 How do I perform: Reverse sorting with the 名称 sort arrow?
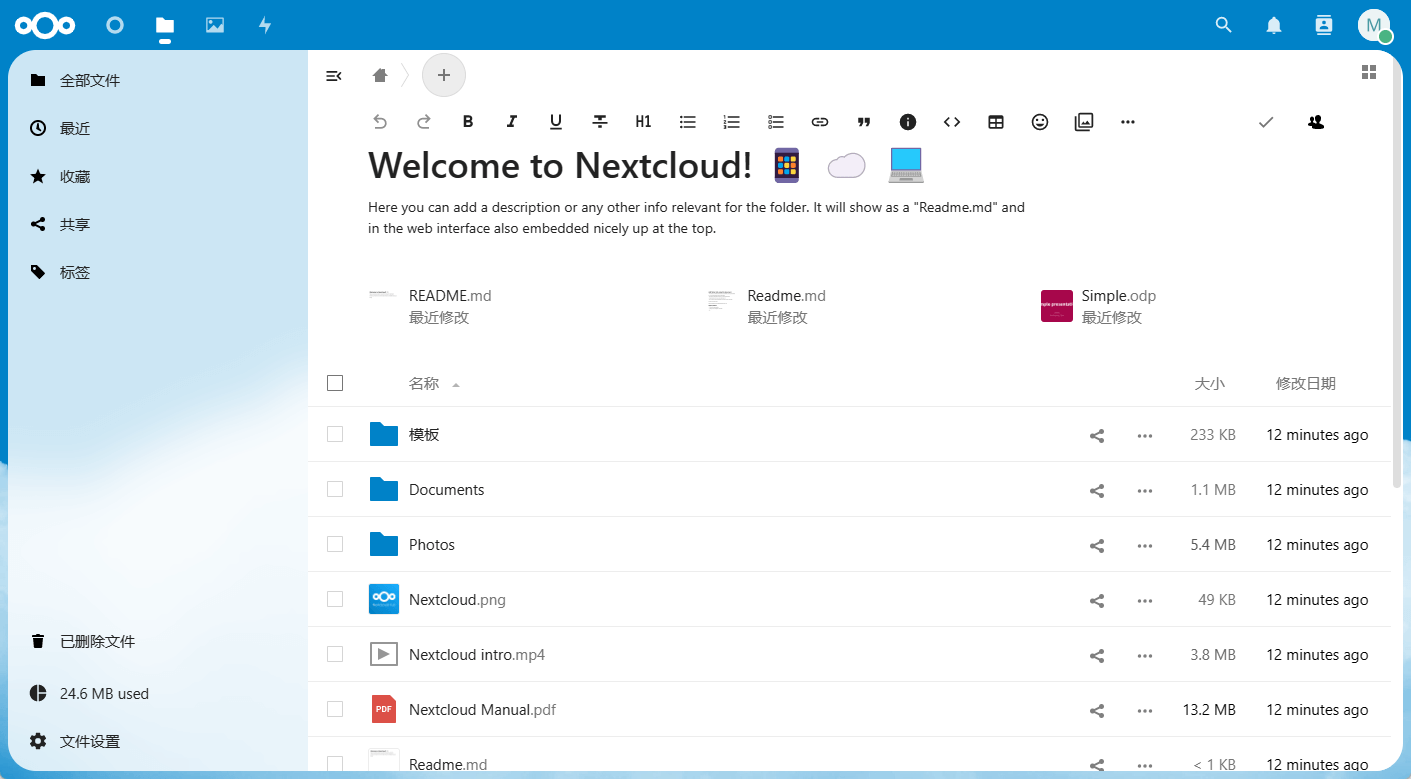point(456,384)
